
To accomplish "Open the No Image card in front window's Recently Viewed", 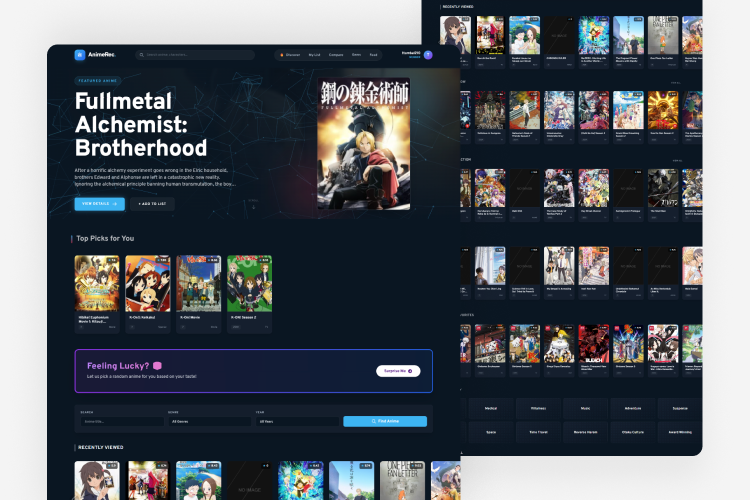I will point(249,480).
